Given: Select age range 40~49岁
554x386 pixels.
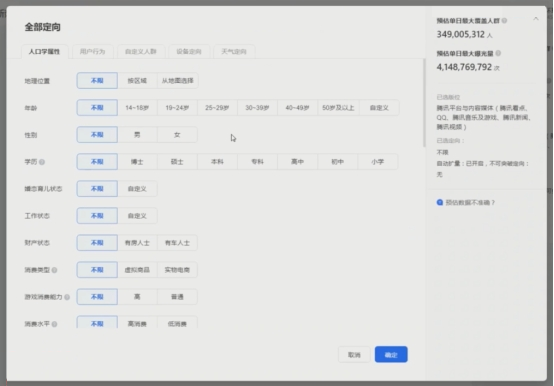Looking at the screenshot, I should (297, 108).
